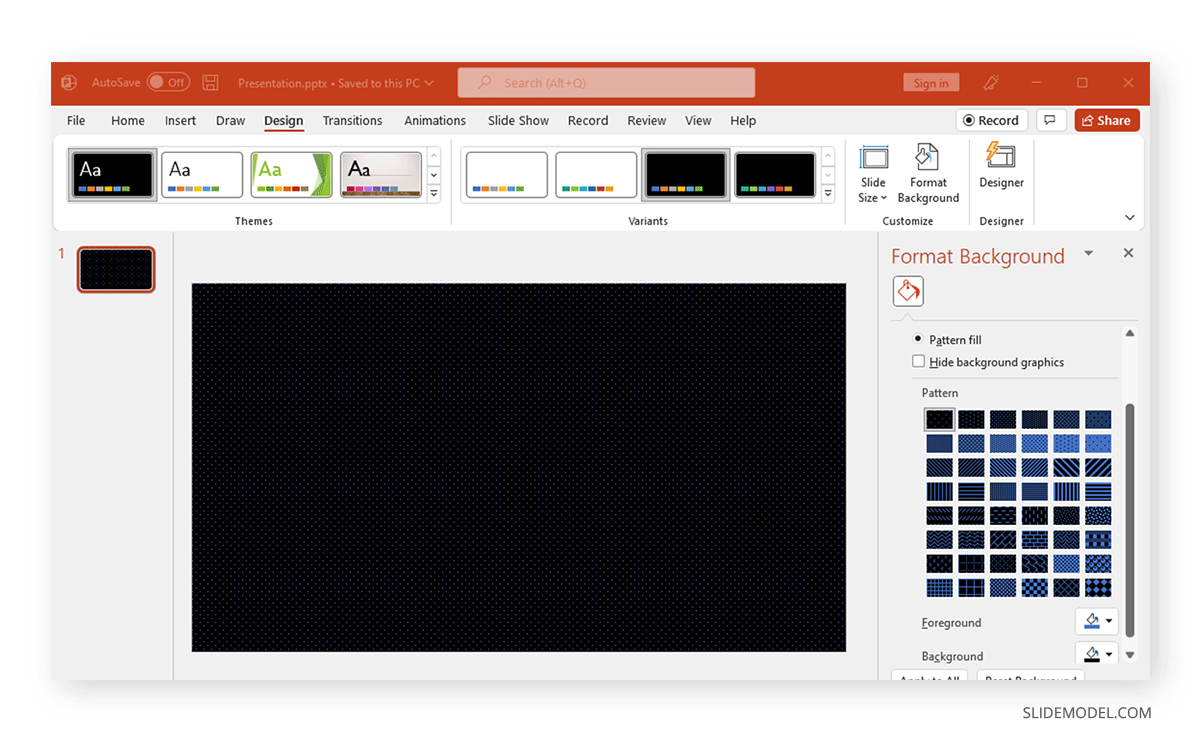Select the Fill icon in Format Background pane

[907, 291]
